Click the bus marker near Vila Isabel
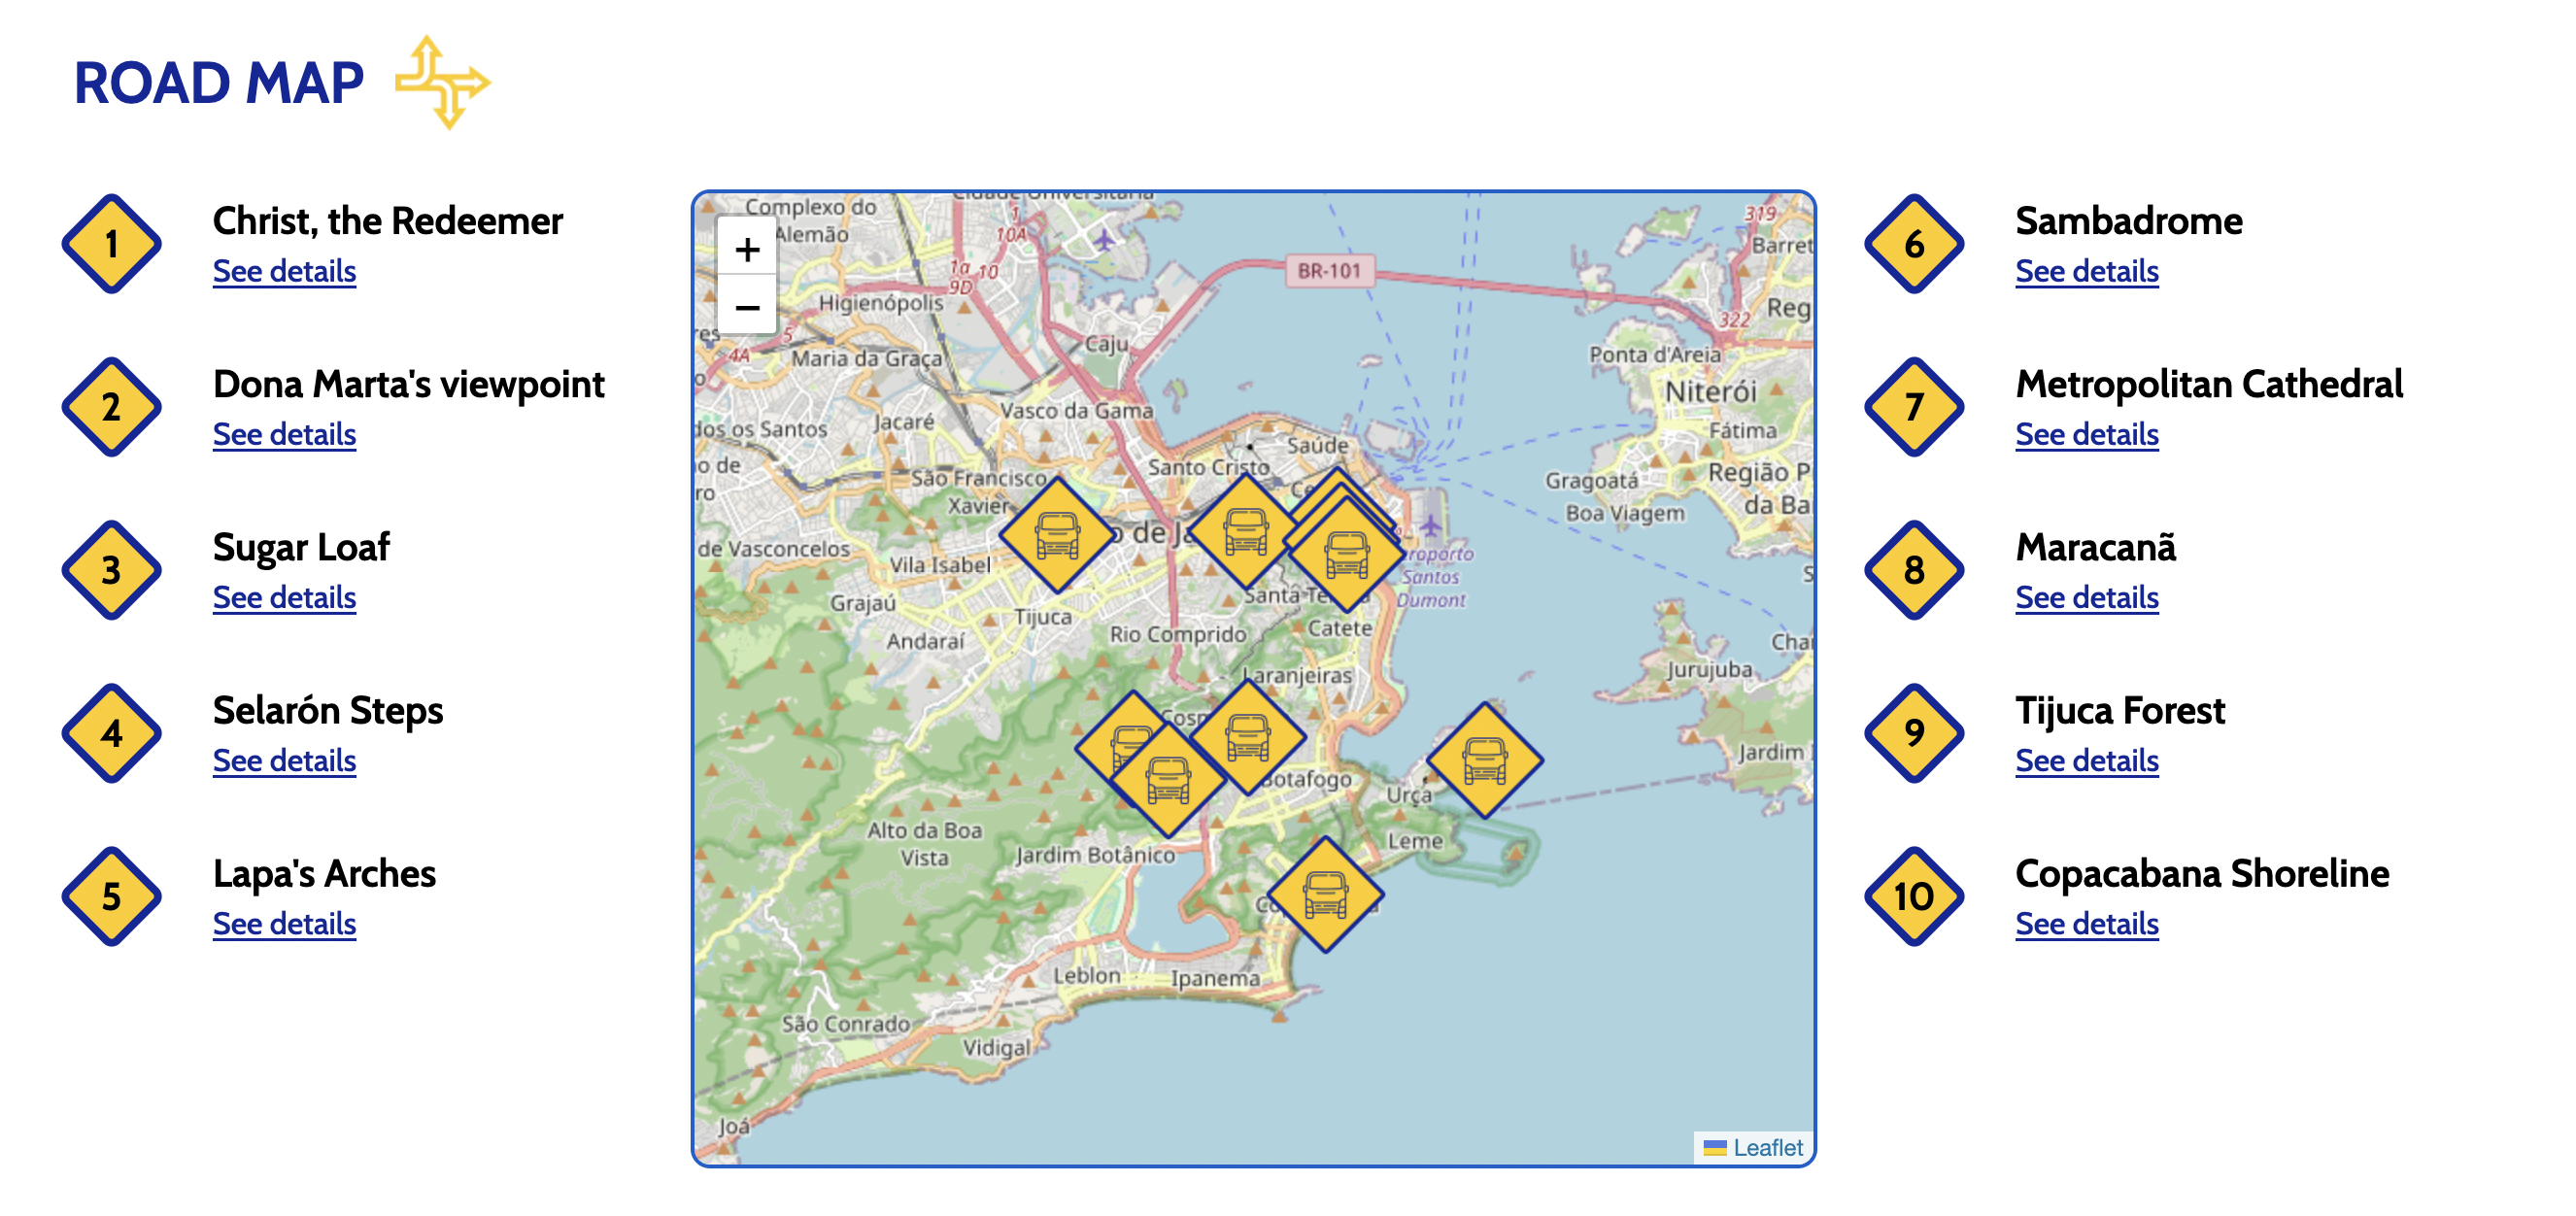This screenshot has height=1216, width=2576. [x=1057, y=534]
